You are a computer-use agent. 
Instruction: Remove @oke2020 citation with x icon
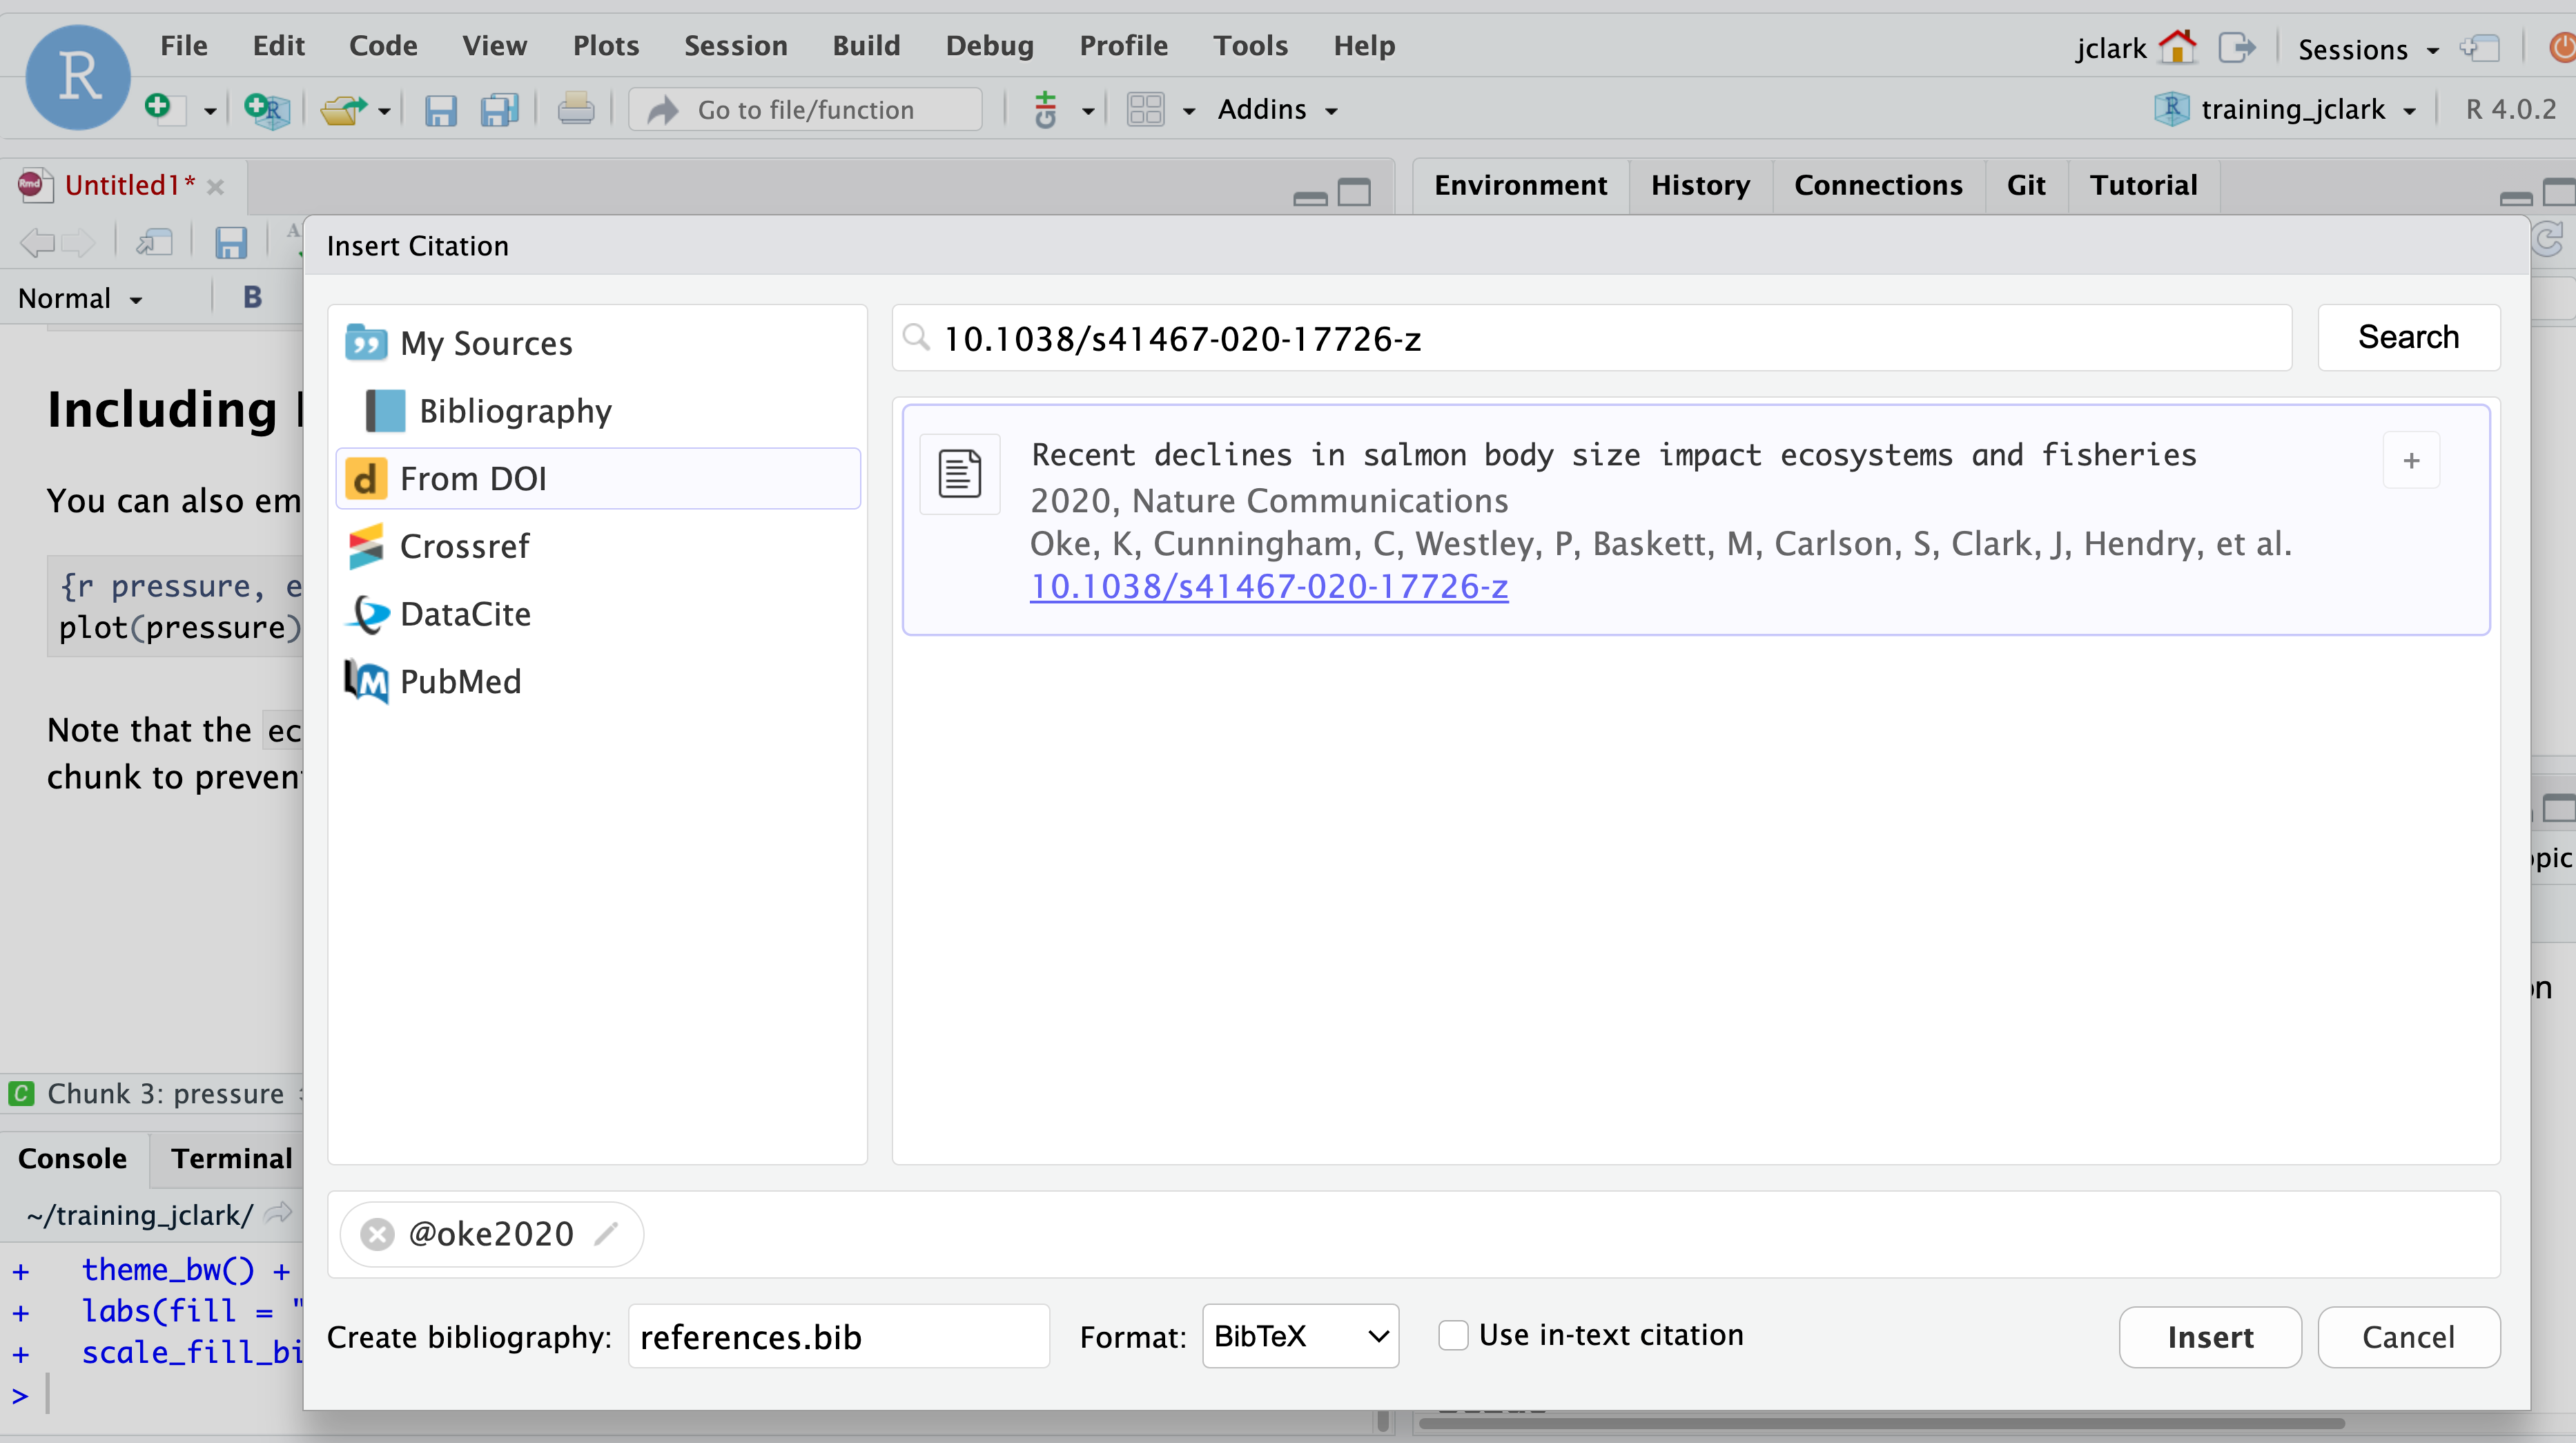tap(377, 1234)
